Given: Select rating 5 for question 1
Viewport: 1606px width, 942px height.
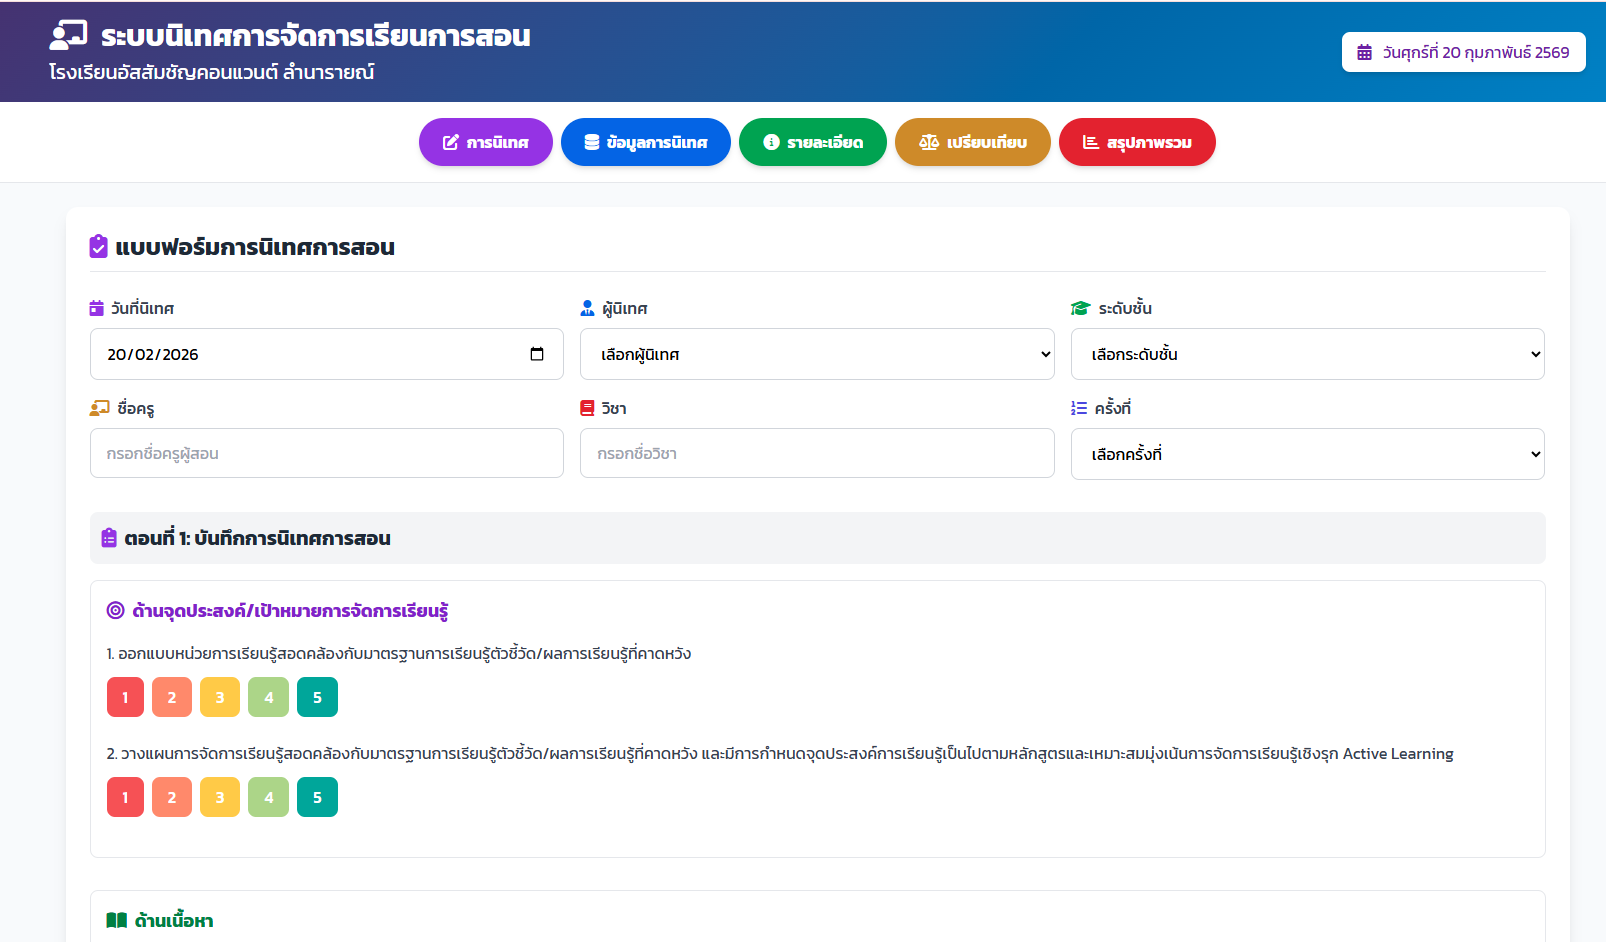Looking at the screenshot, I should pos(317,697).
